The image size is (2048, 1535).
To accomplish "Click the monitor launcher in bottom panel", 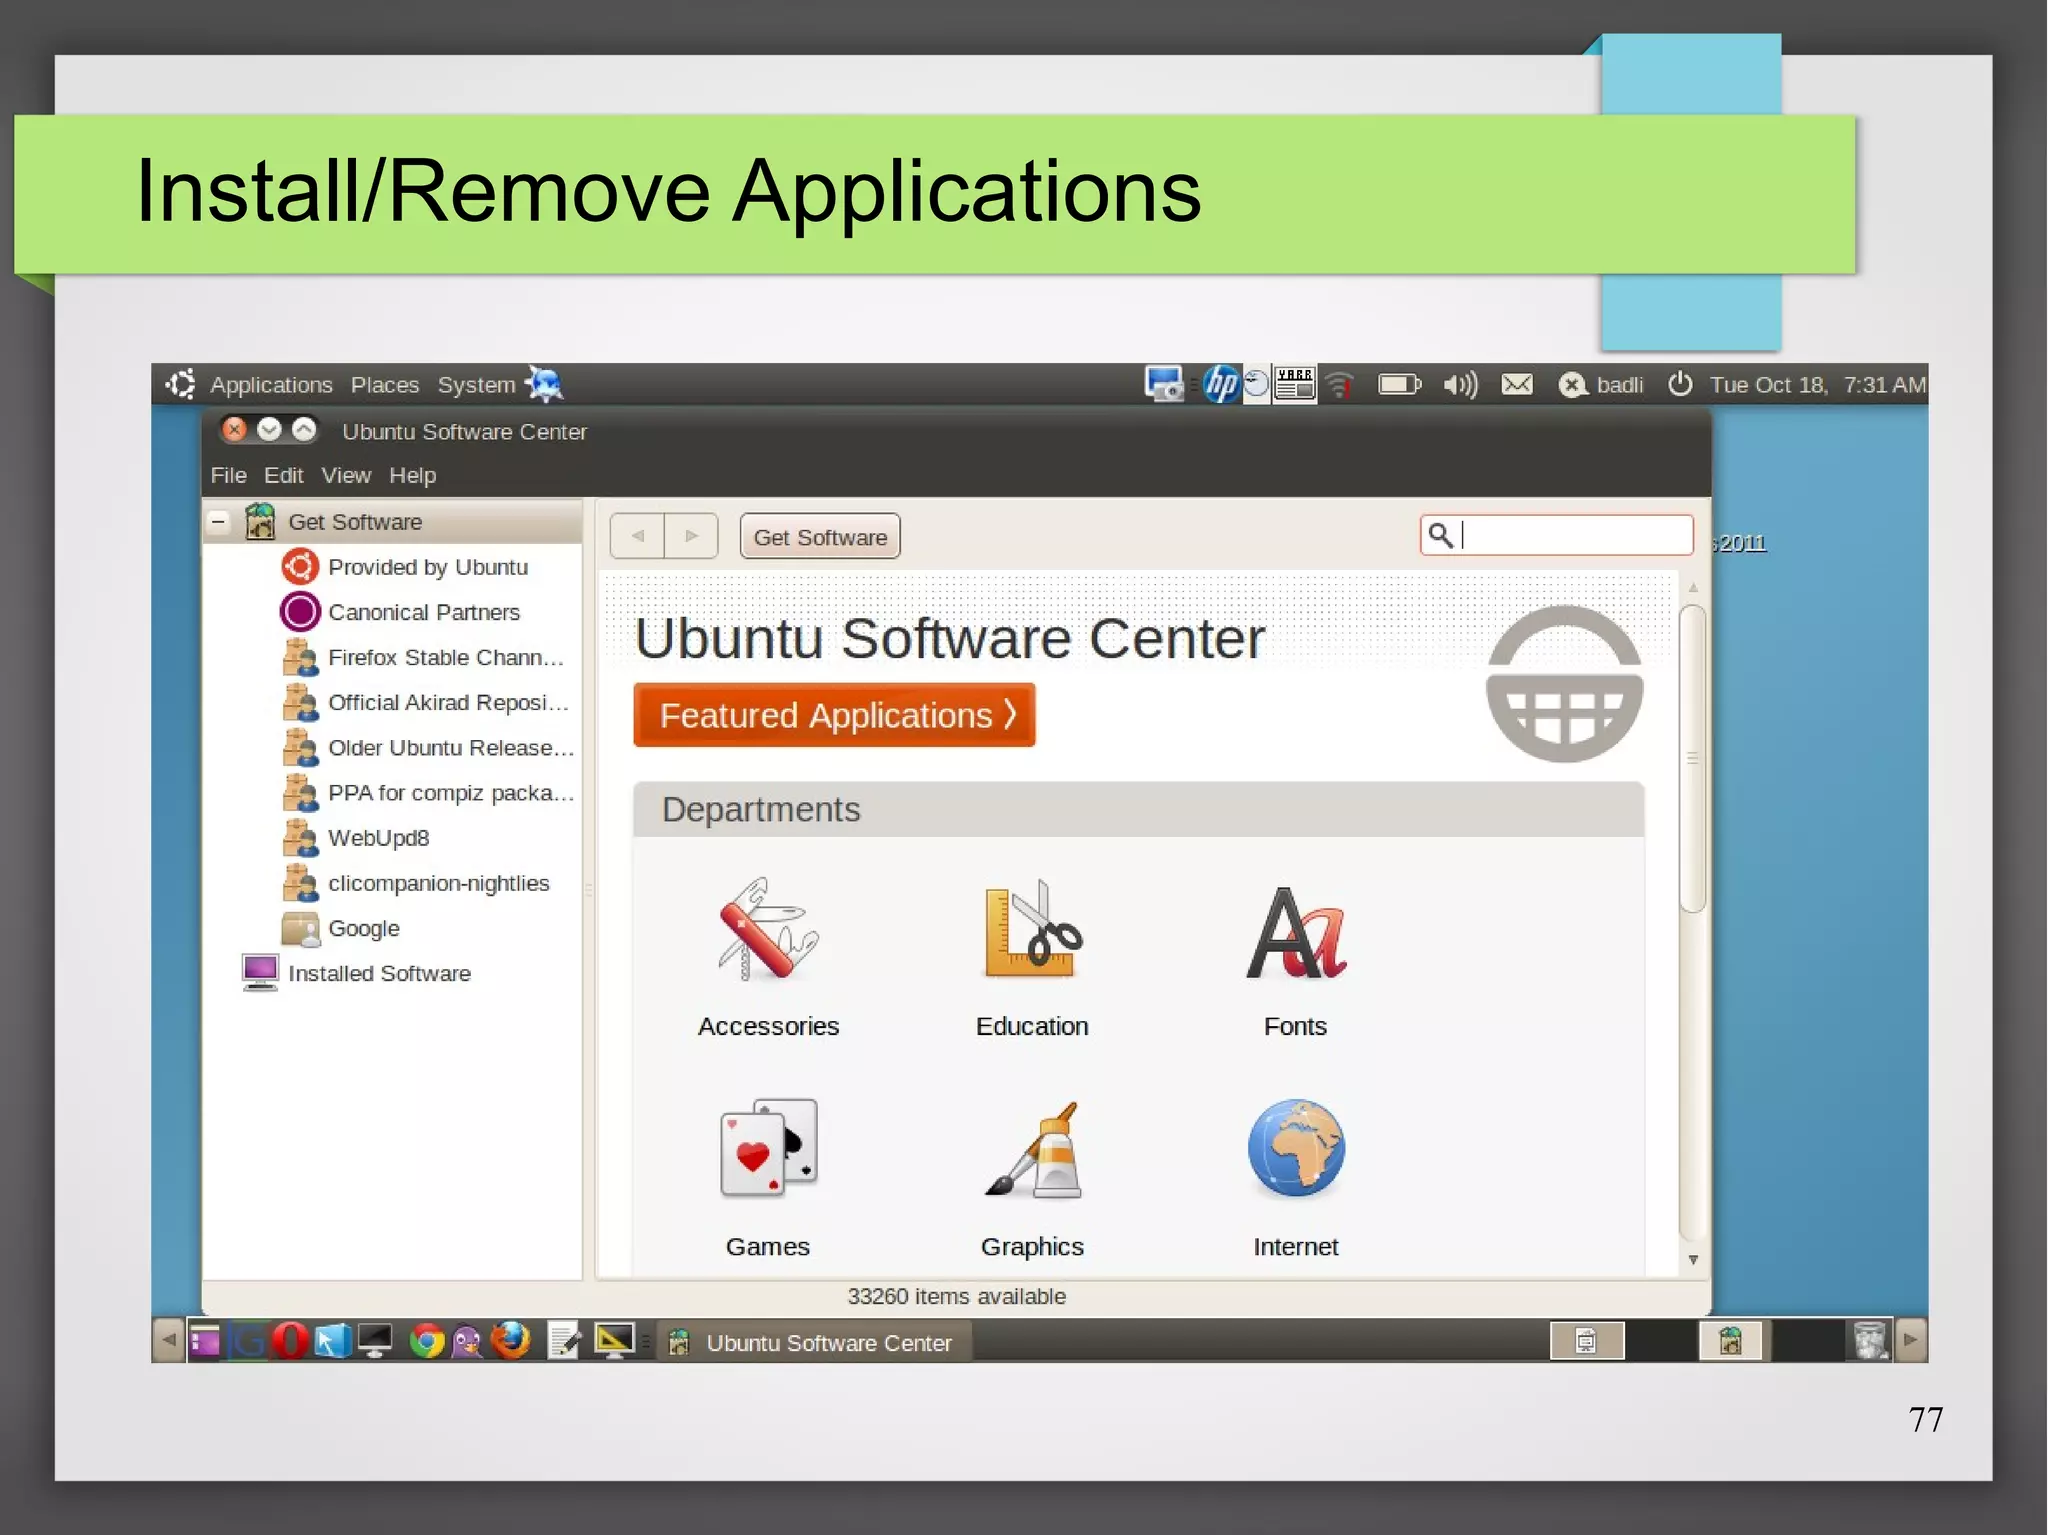I will pyautogui.click(x=375, y=1341).
